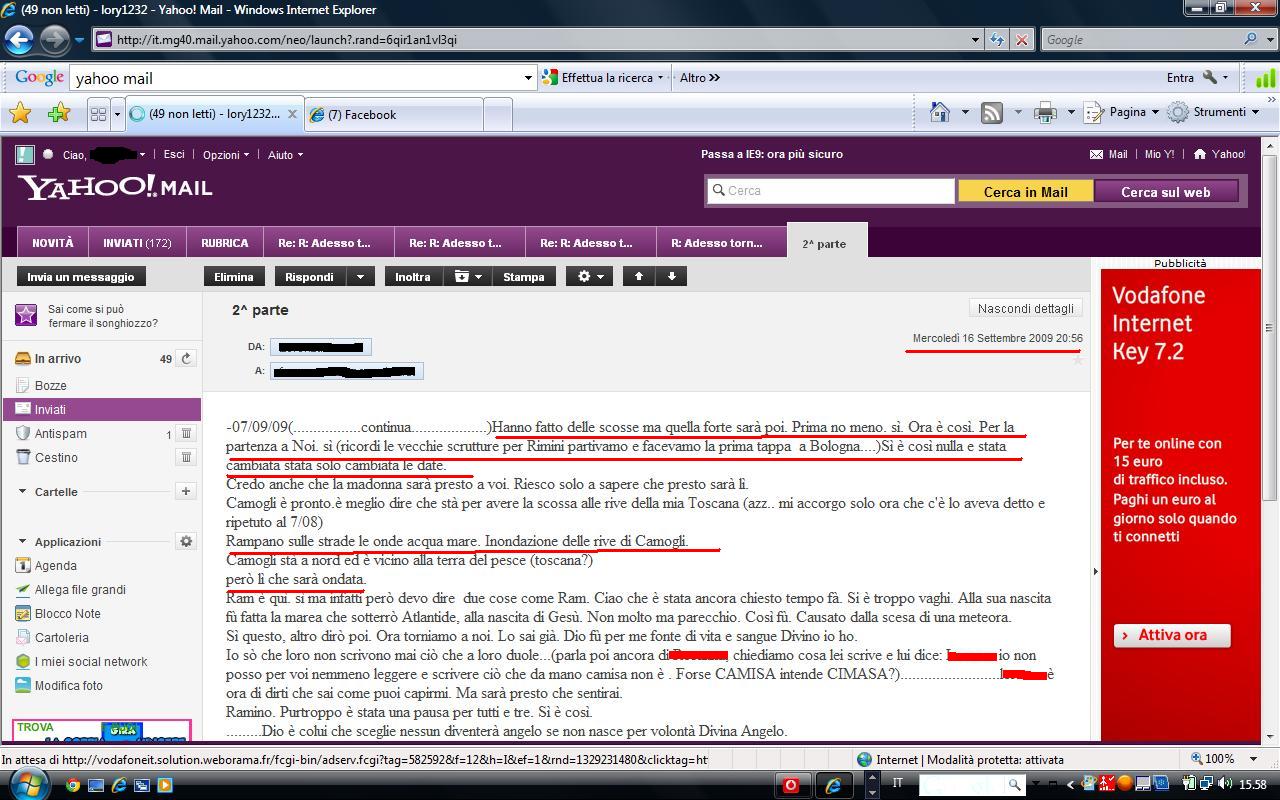Click the Print icon in IE toolbar
This screenshot has height=800, width=1280.
1045,112
